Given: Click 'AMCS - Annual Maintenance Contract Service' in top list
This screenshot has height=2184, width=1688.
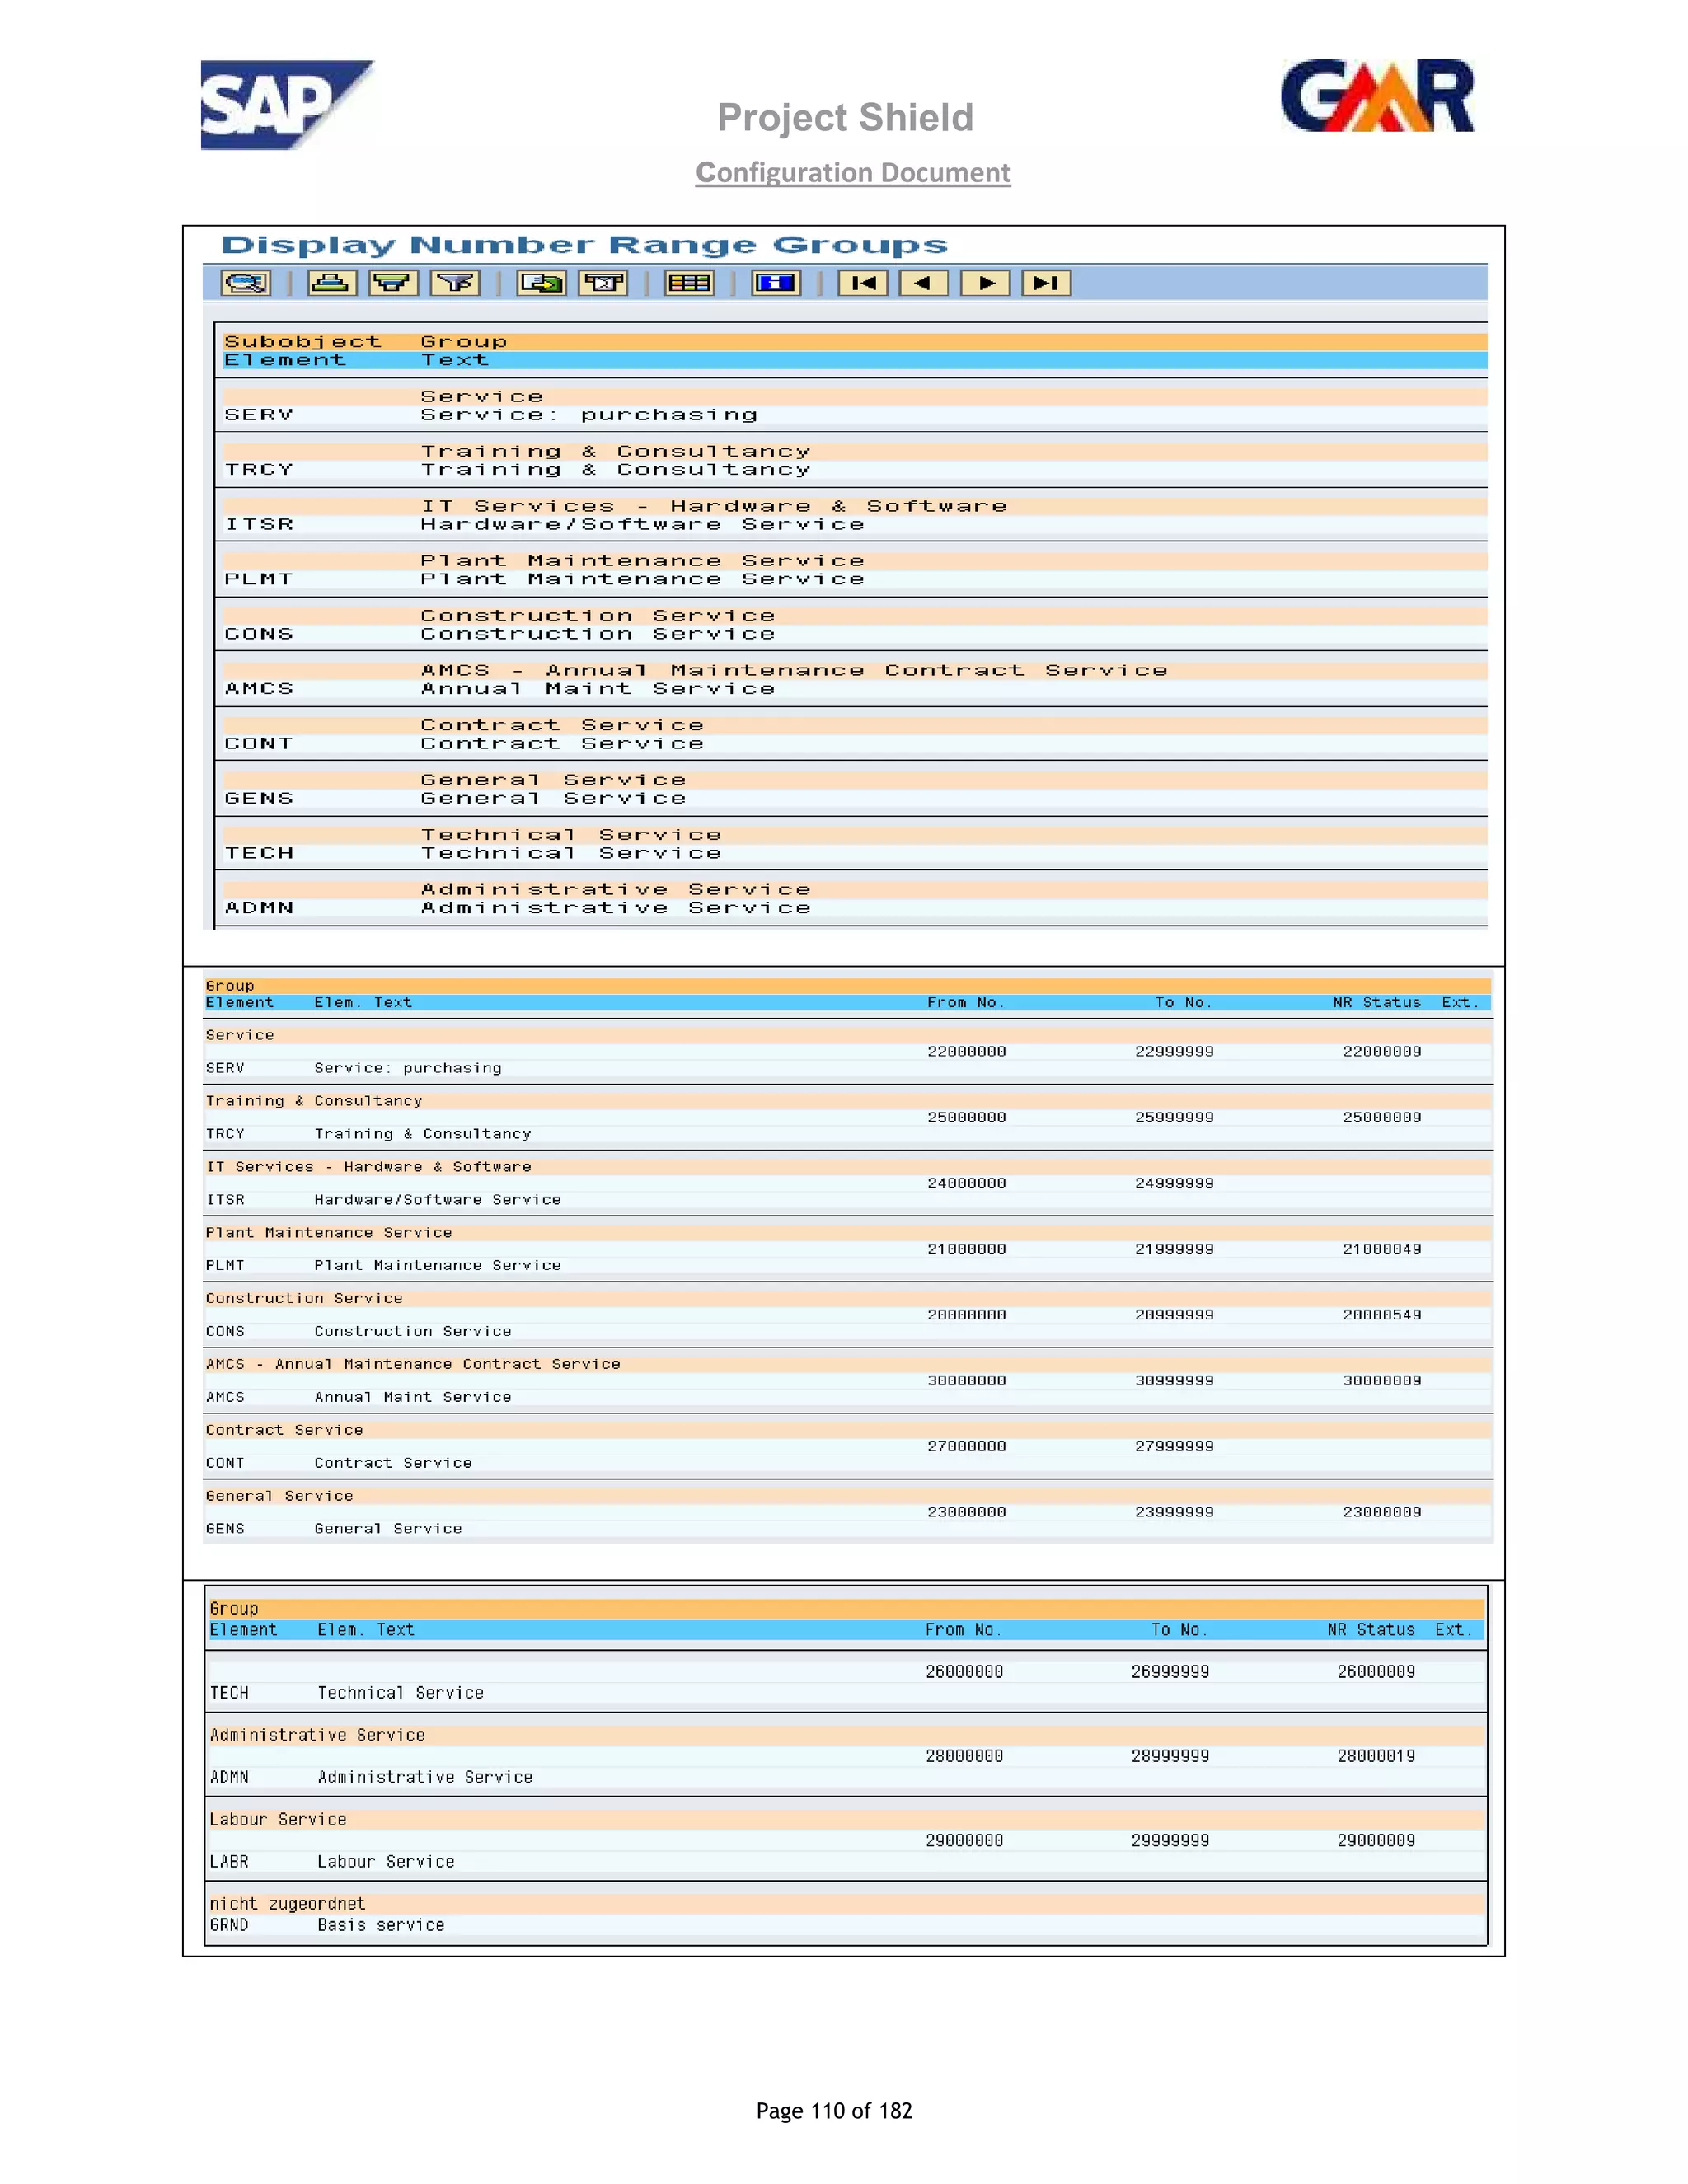Looking at the screenshot, I should coord(794,670).
